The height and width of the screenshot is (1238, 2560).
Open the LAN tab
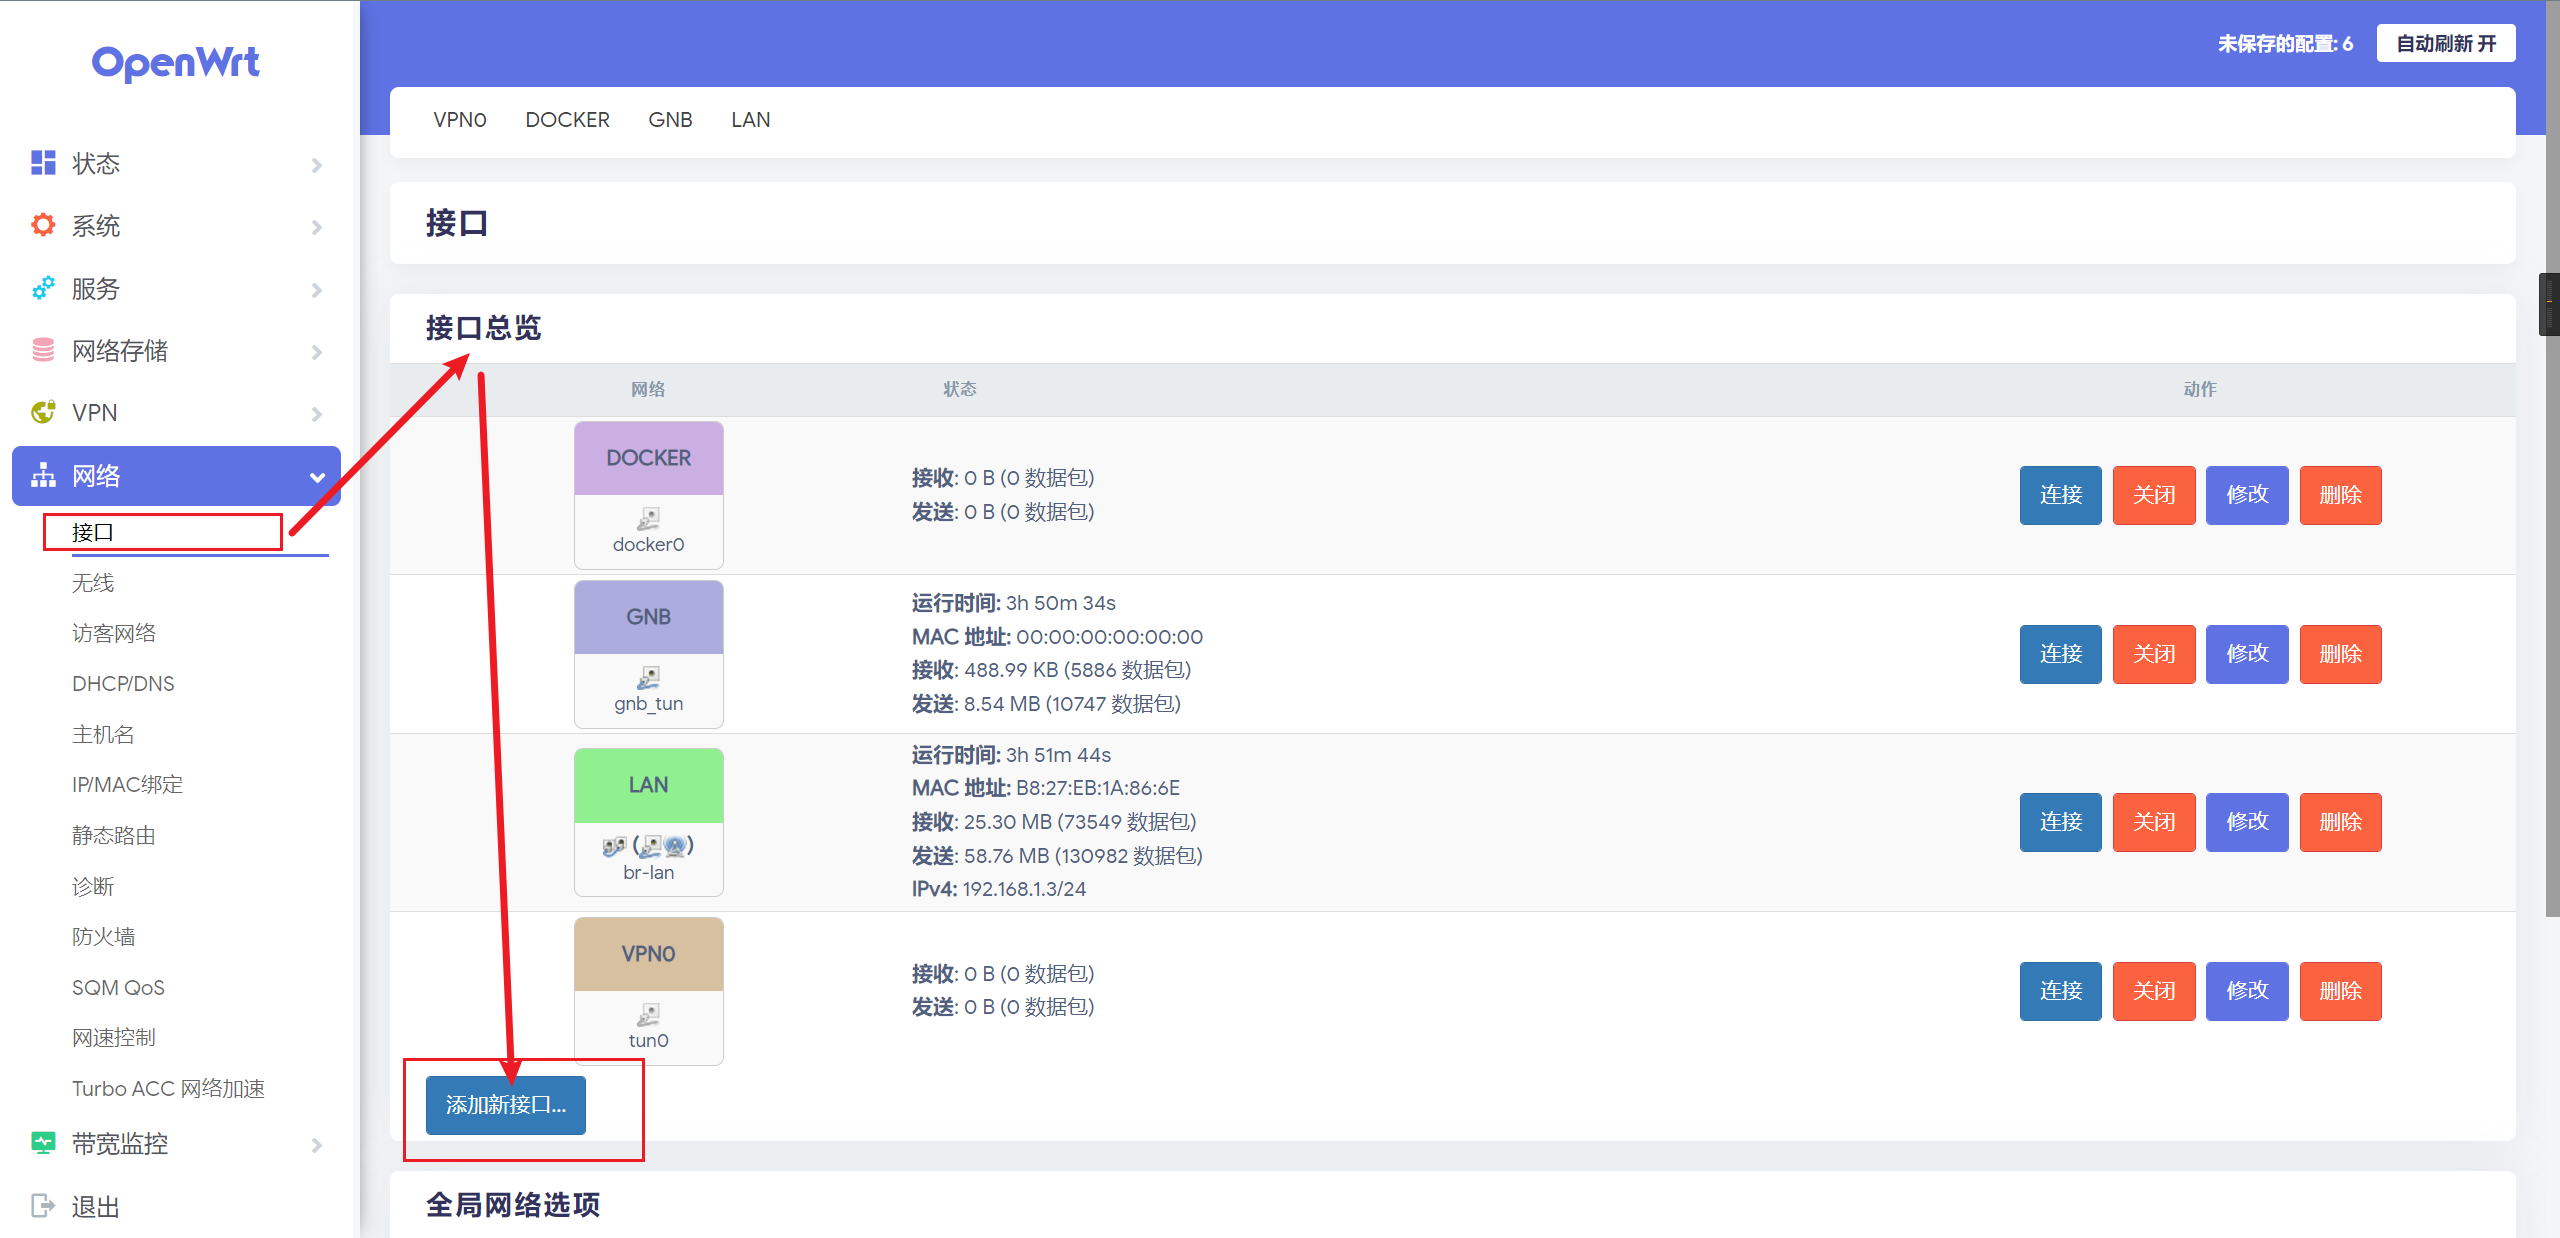tap(751, 119)
